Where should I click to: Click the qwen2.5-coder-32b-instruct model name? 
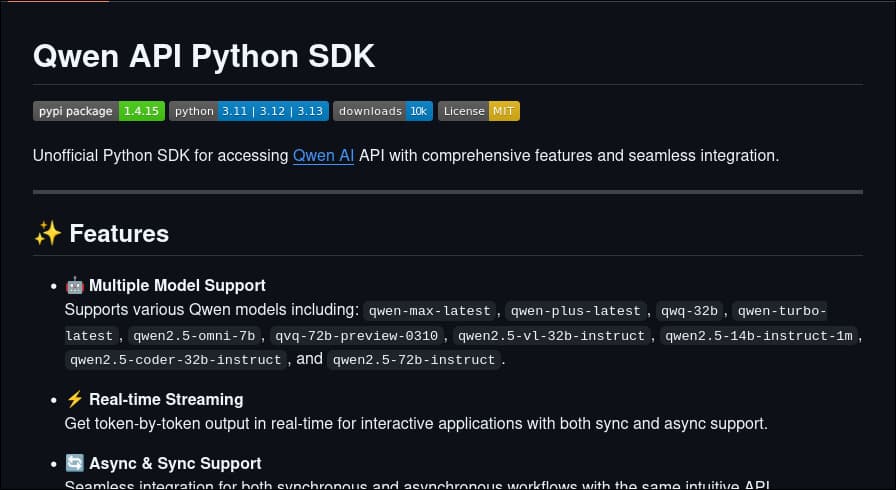[176, 359]
